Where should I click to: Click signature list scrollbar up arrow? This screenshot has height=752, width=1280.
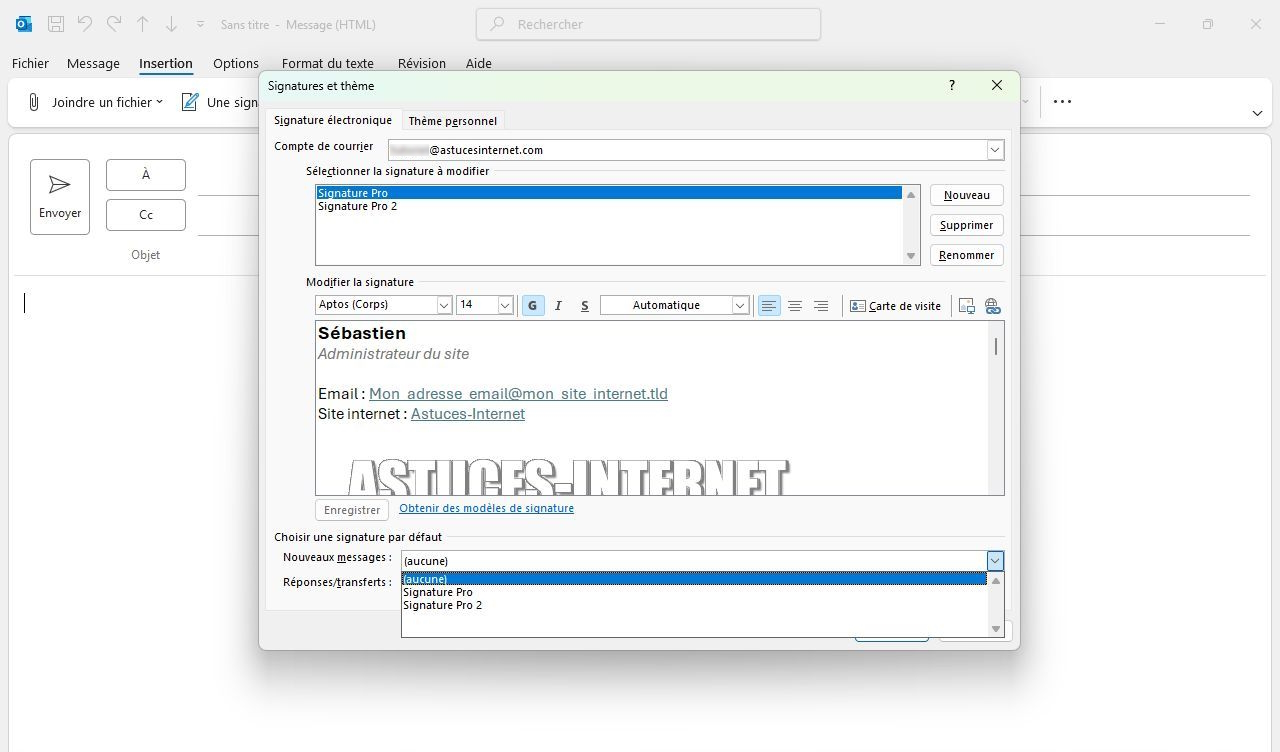tap(911, 194)
